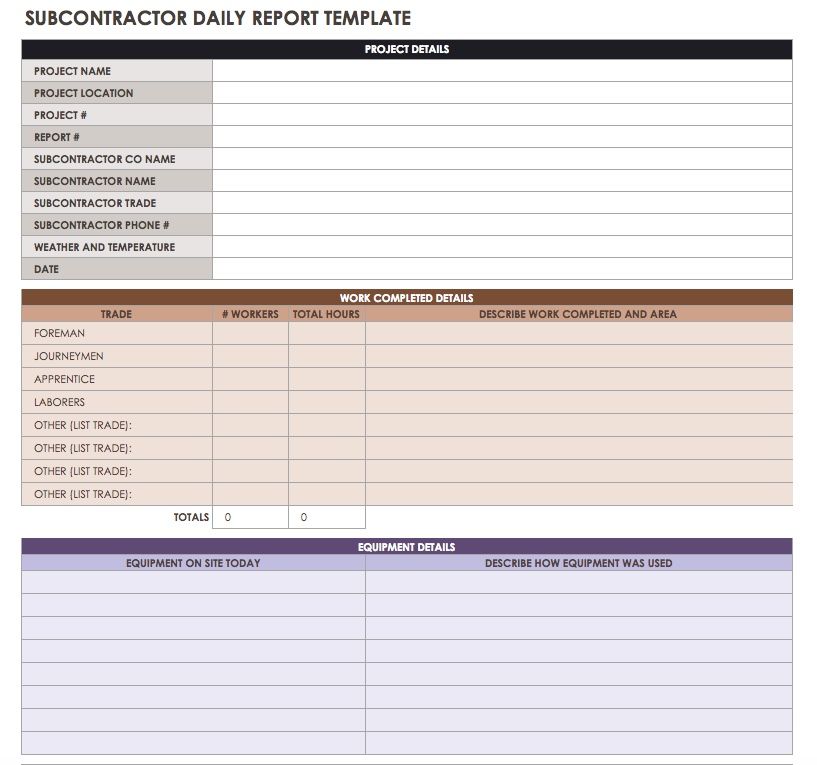Image resolution: width=817 pixels, height=765 pixels.
Task: Select the Apprentice work description cell
Action: [578, 380]
